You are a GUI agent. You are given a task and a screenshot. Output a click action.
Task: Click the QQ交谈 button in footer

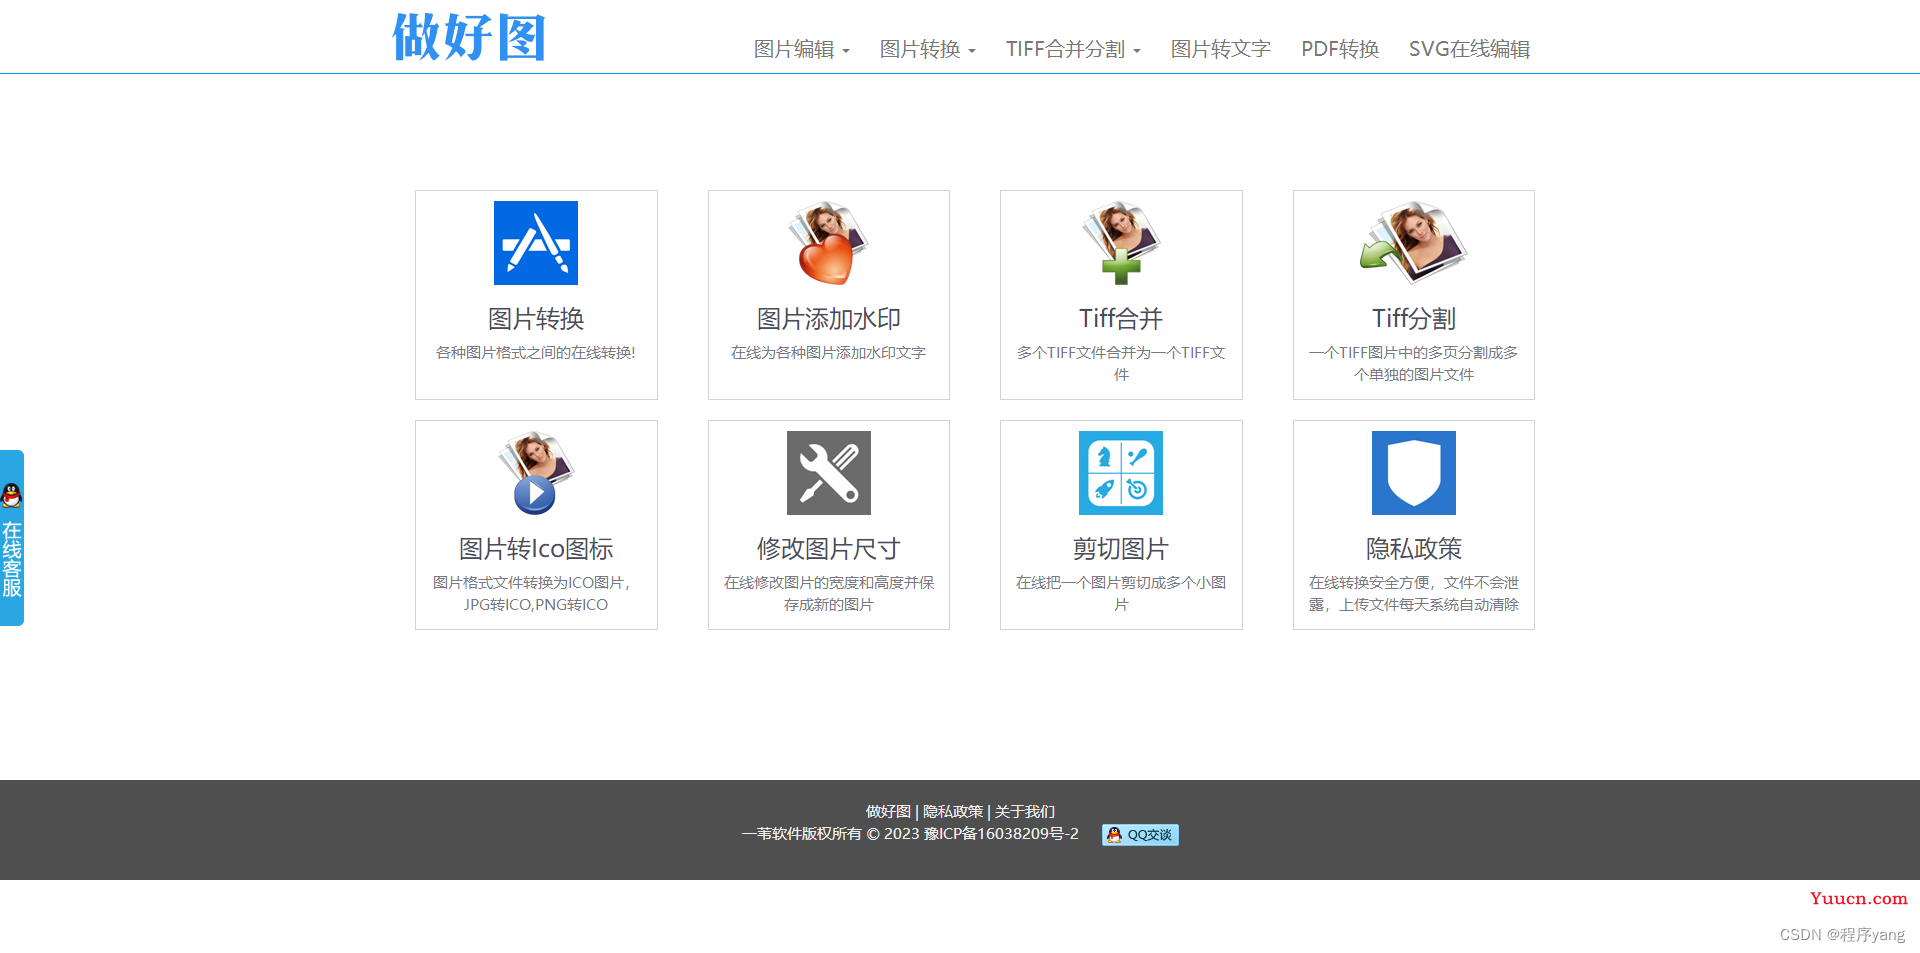[1140, 835]
